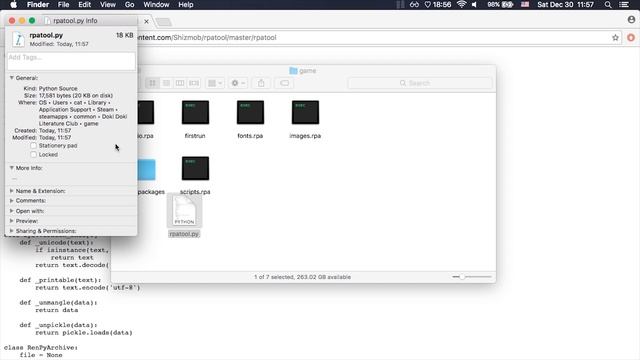Switch Finder to icon view
Screen dimensions: 640x360
pos(152,83)
